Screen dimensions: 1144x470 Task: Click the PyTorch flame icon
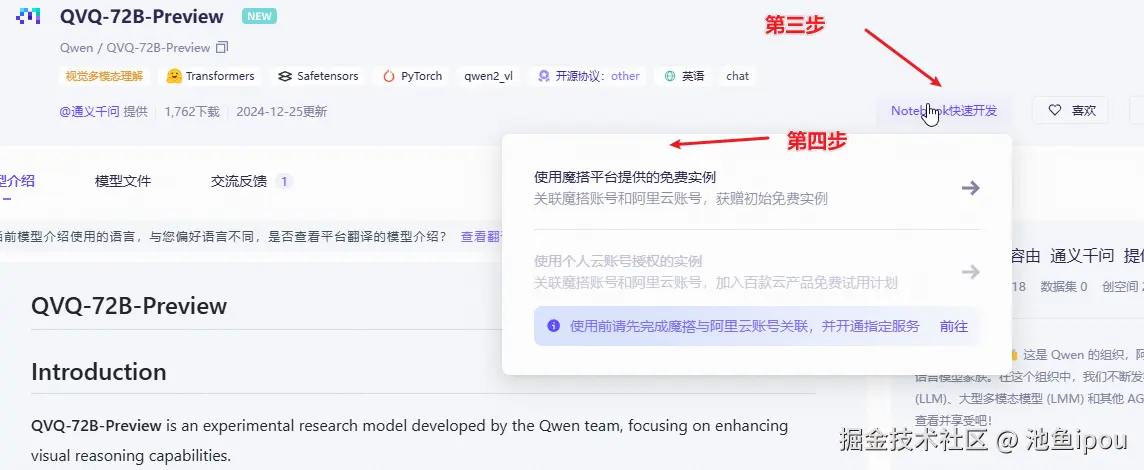(x=388, y=76)
